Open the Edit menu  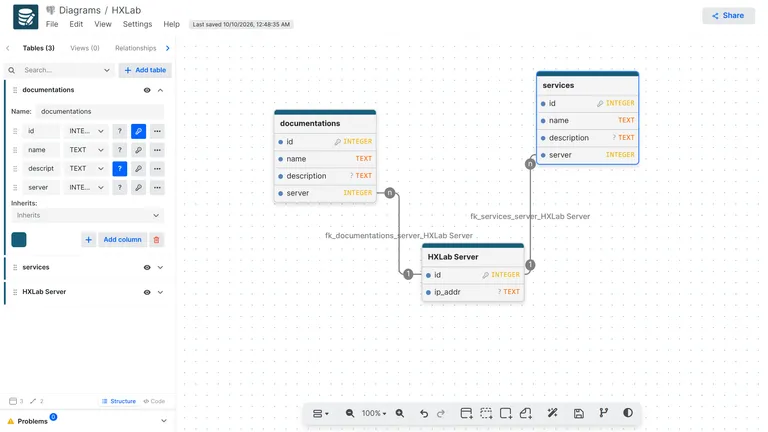(76, 24)
